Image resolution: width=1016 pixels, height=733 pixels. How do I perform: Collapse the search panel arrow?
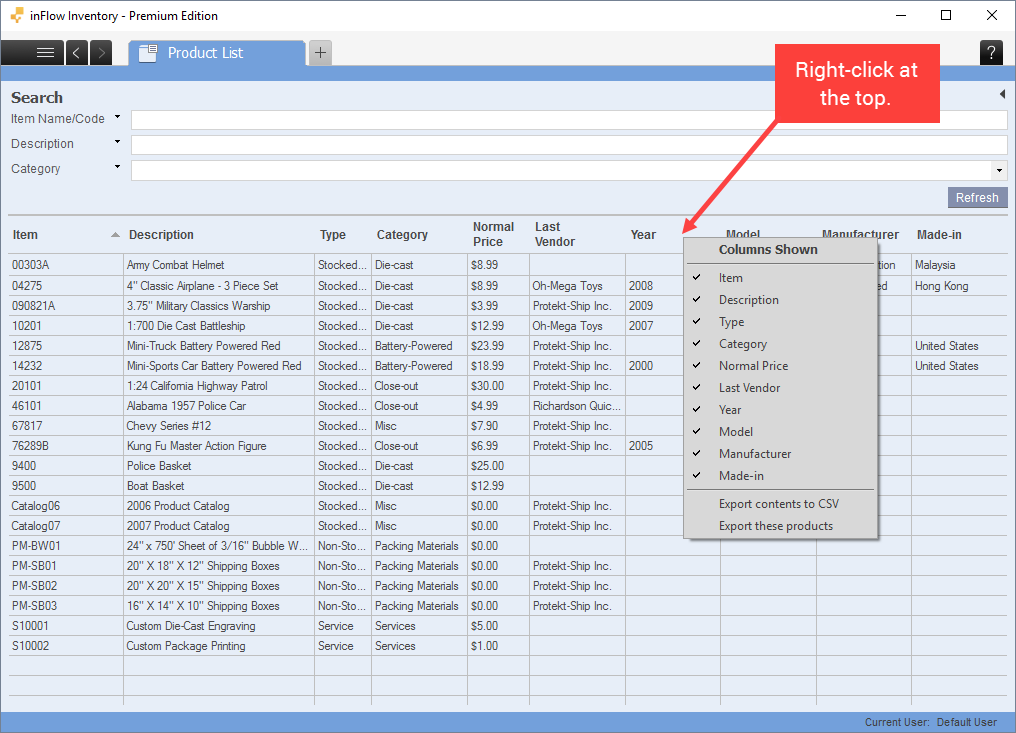(1002, 94)
